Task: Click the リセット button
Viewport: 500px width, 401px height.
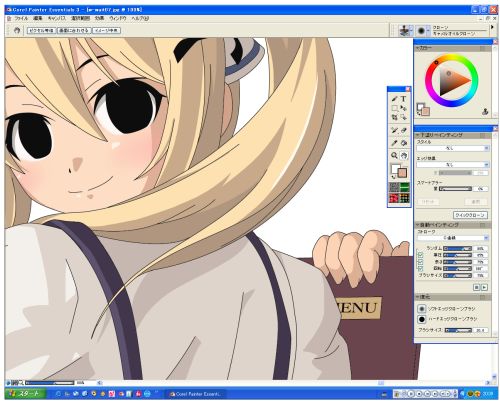Action: click(428, 202)
